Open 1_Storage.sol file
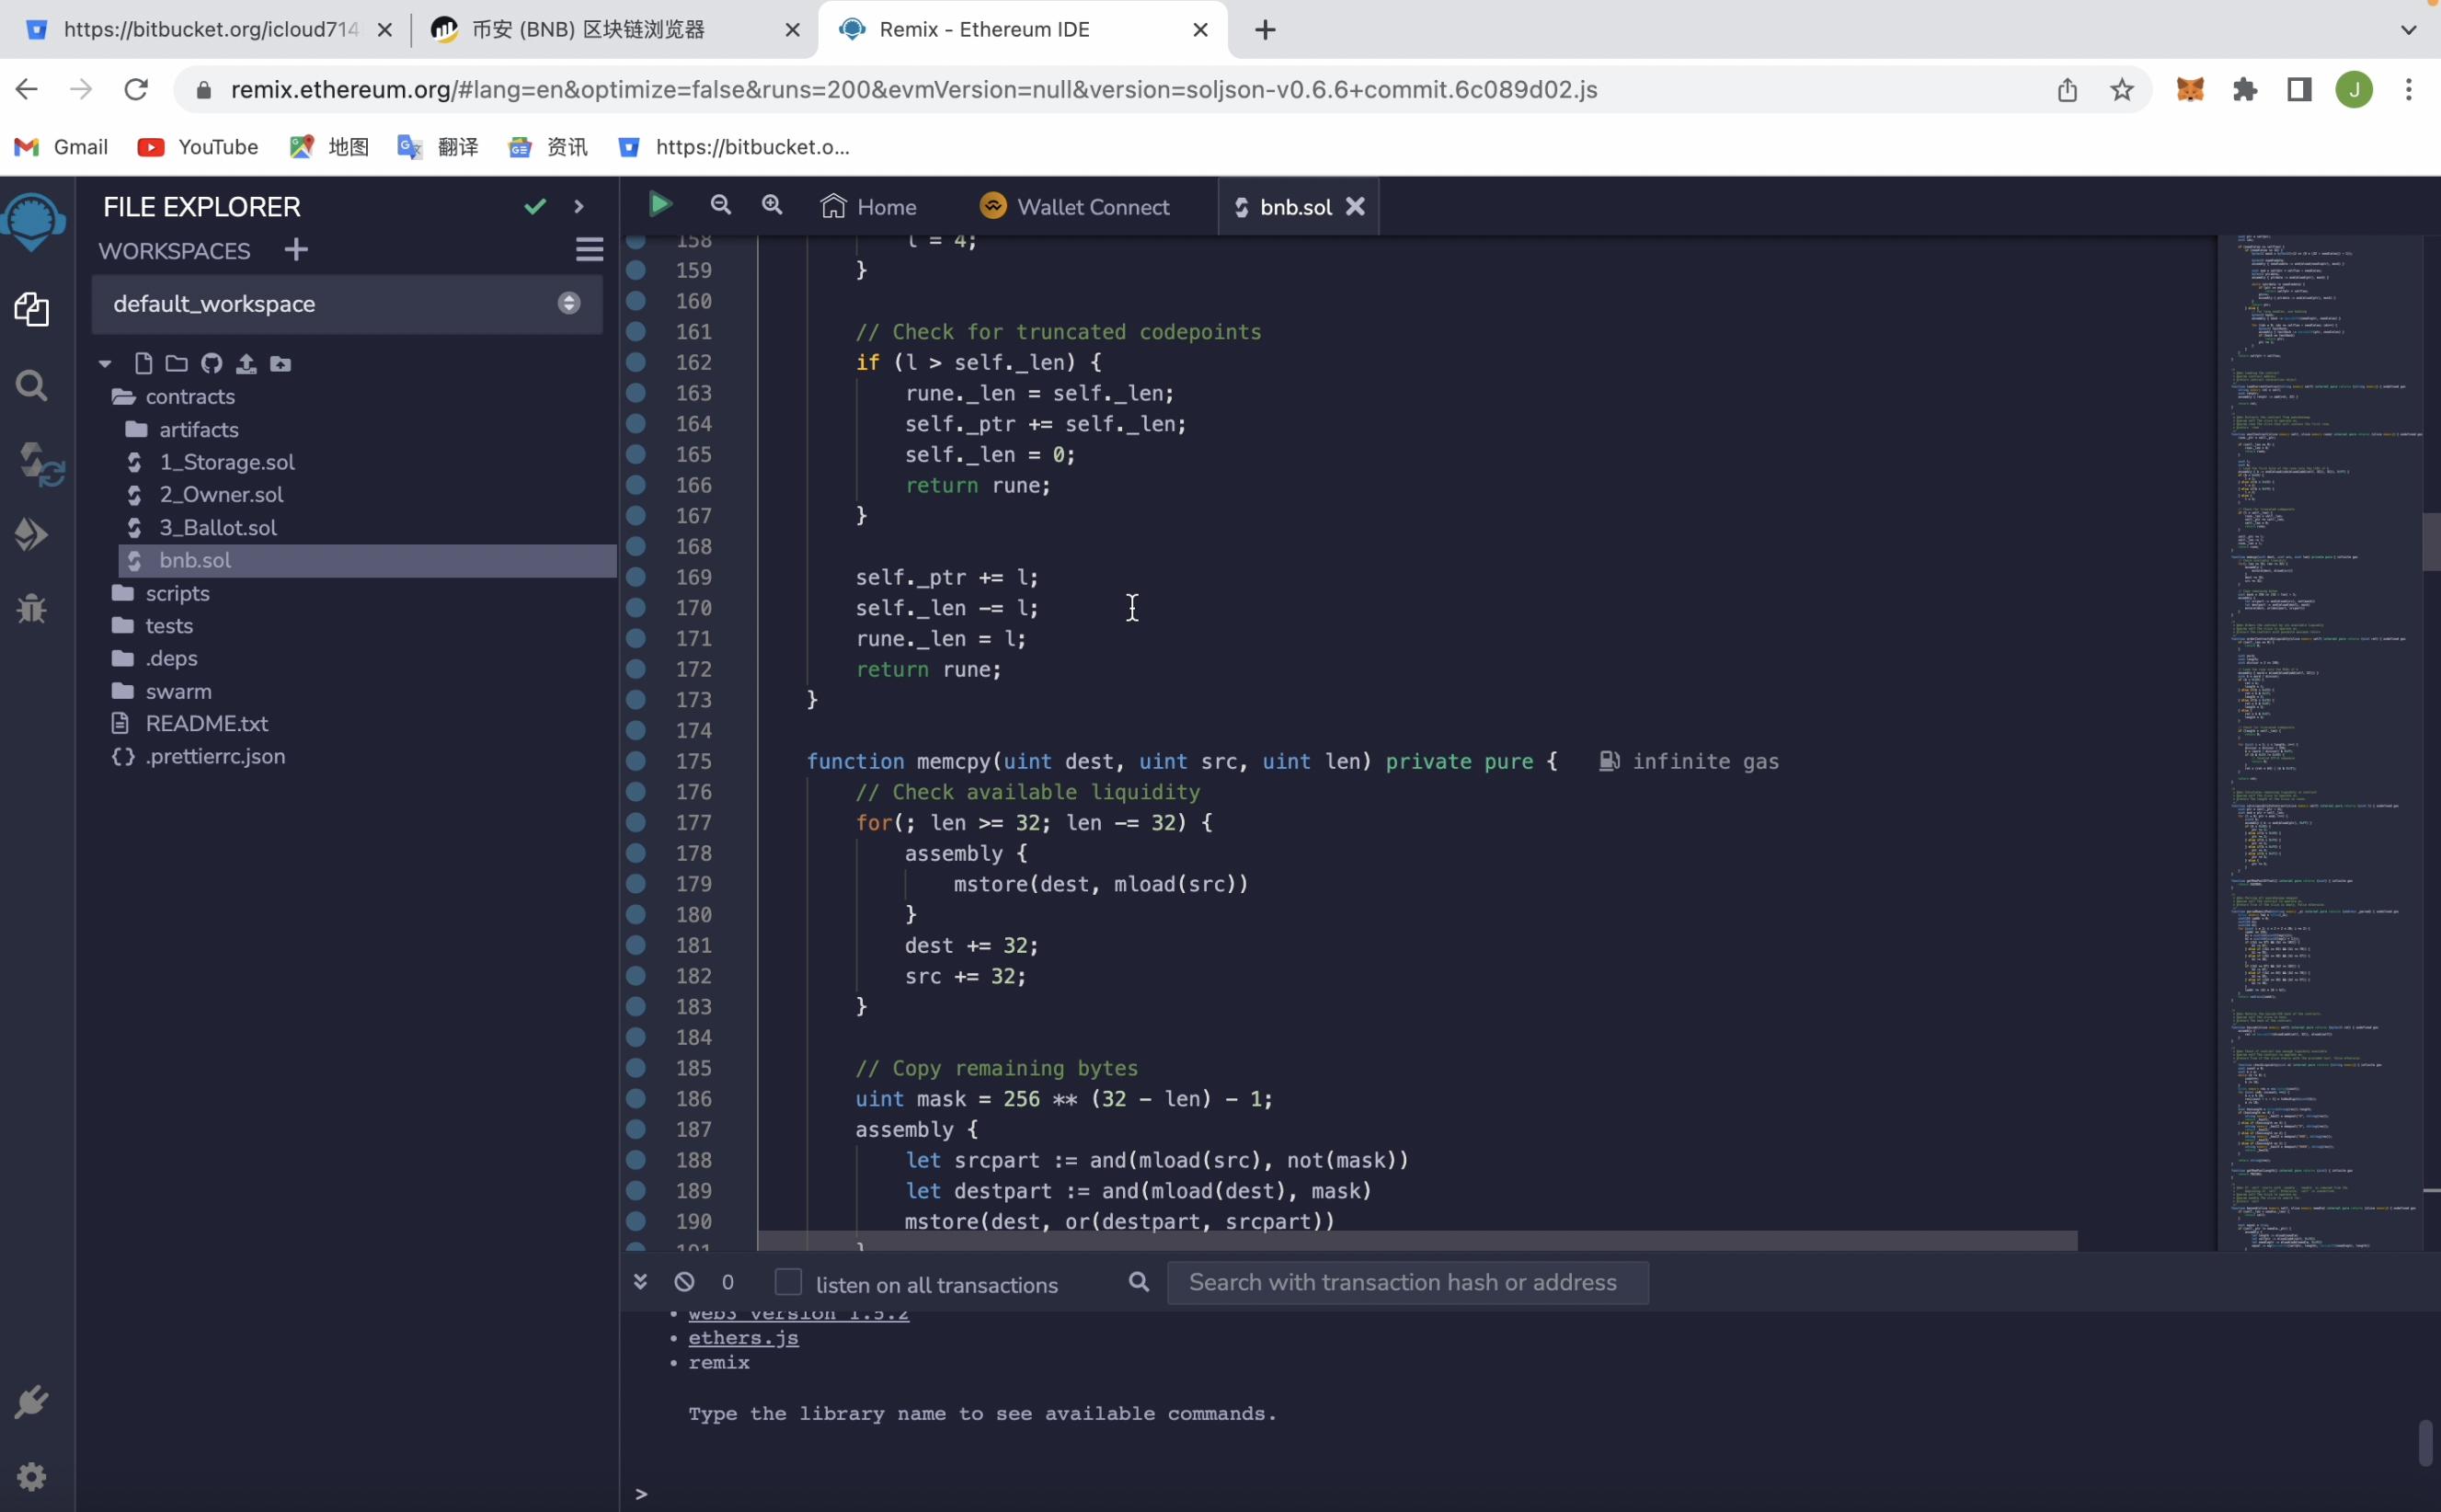 point(227,462)
